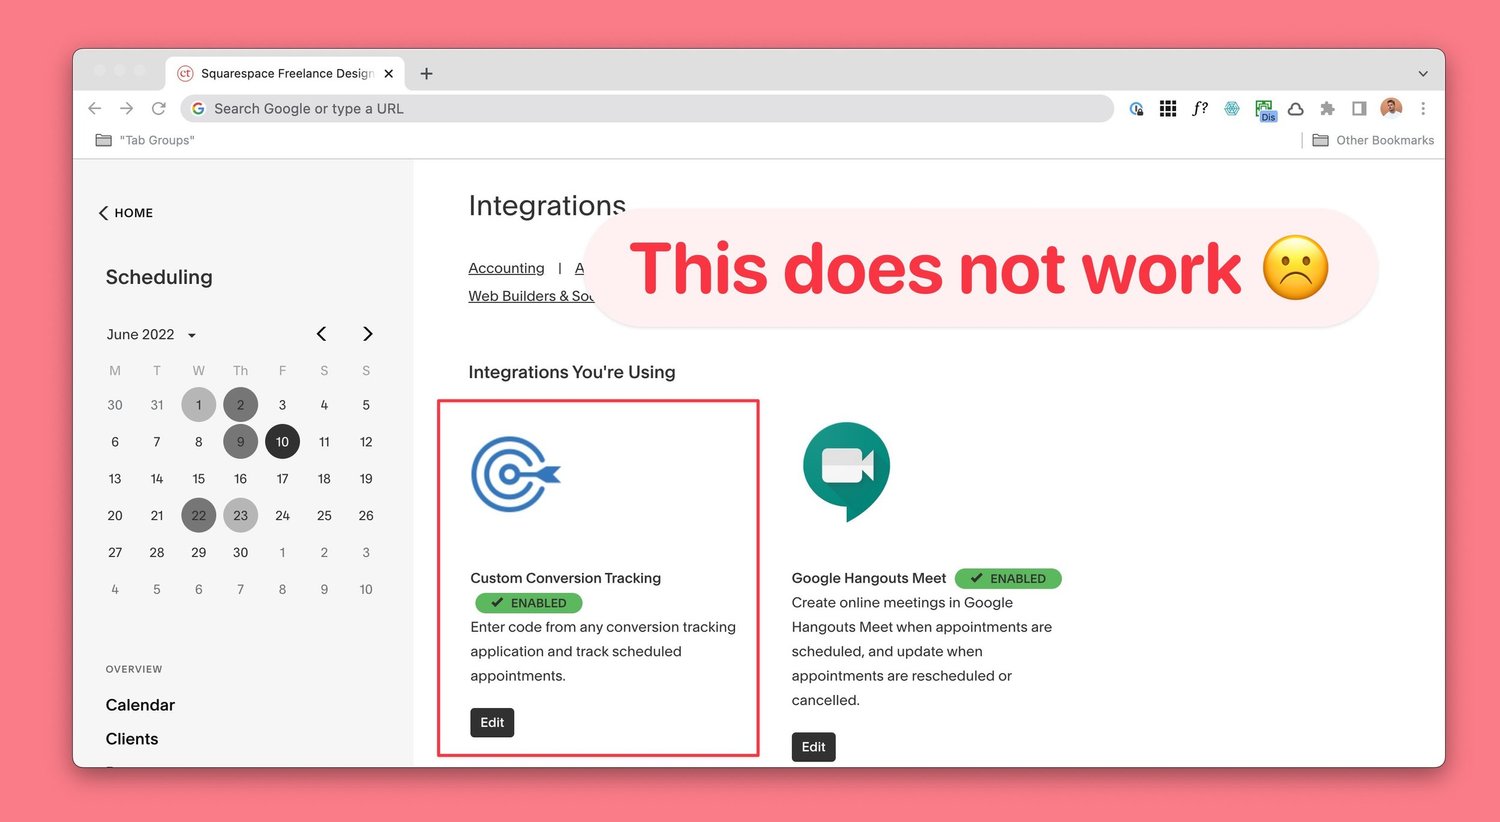The width and height of the screenshot is (1500, 822).
Task: Open the black grid extension icon
Action: [1168, 108]
